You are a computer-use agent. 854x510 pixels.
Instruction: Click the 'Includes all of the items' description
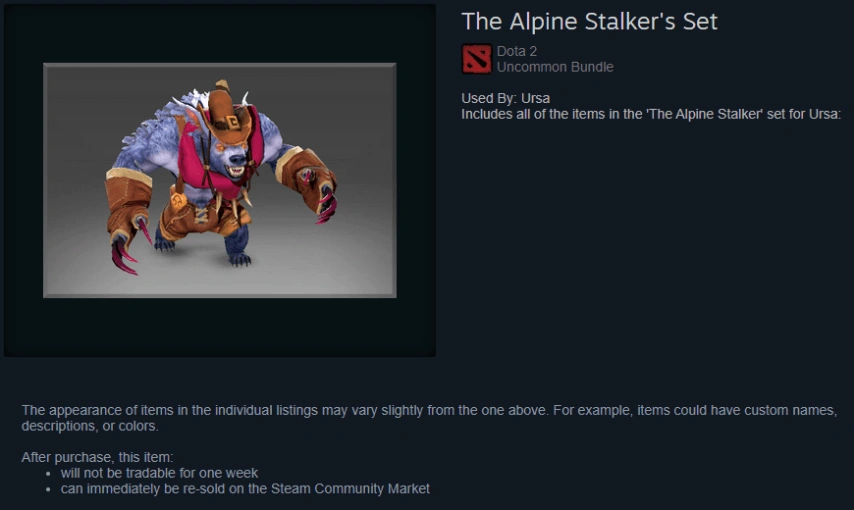[651, 114]
